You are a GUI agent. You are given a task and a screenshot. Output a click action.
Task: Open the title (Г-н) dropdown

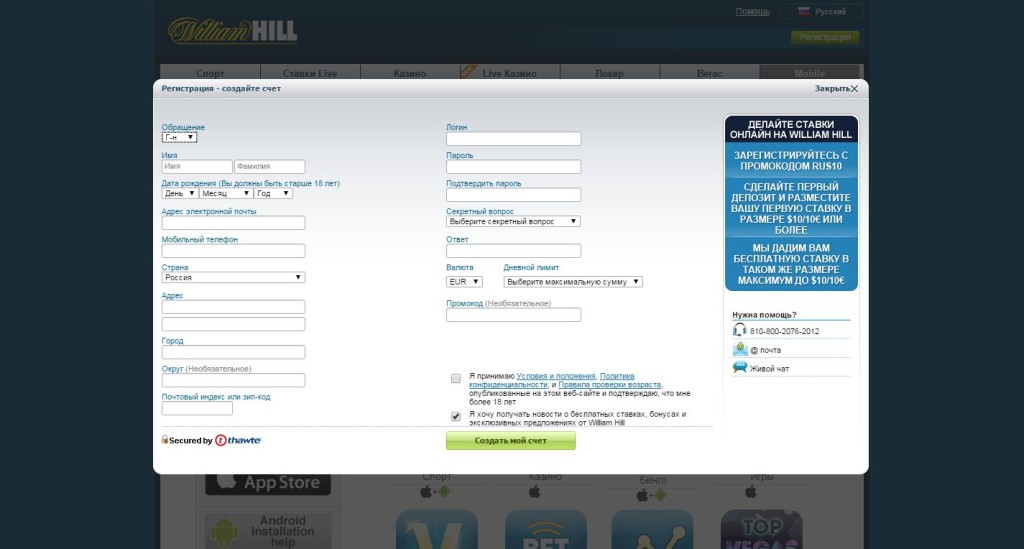pos(179,137)
